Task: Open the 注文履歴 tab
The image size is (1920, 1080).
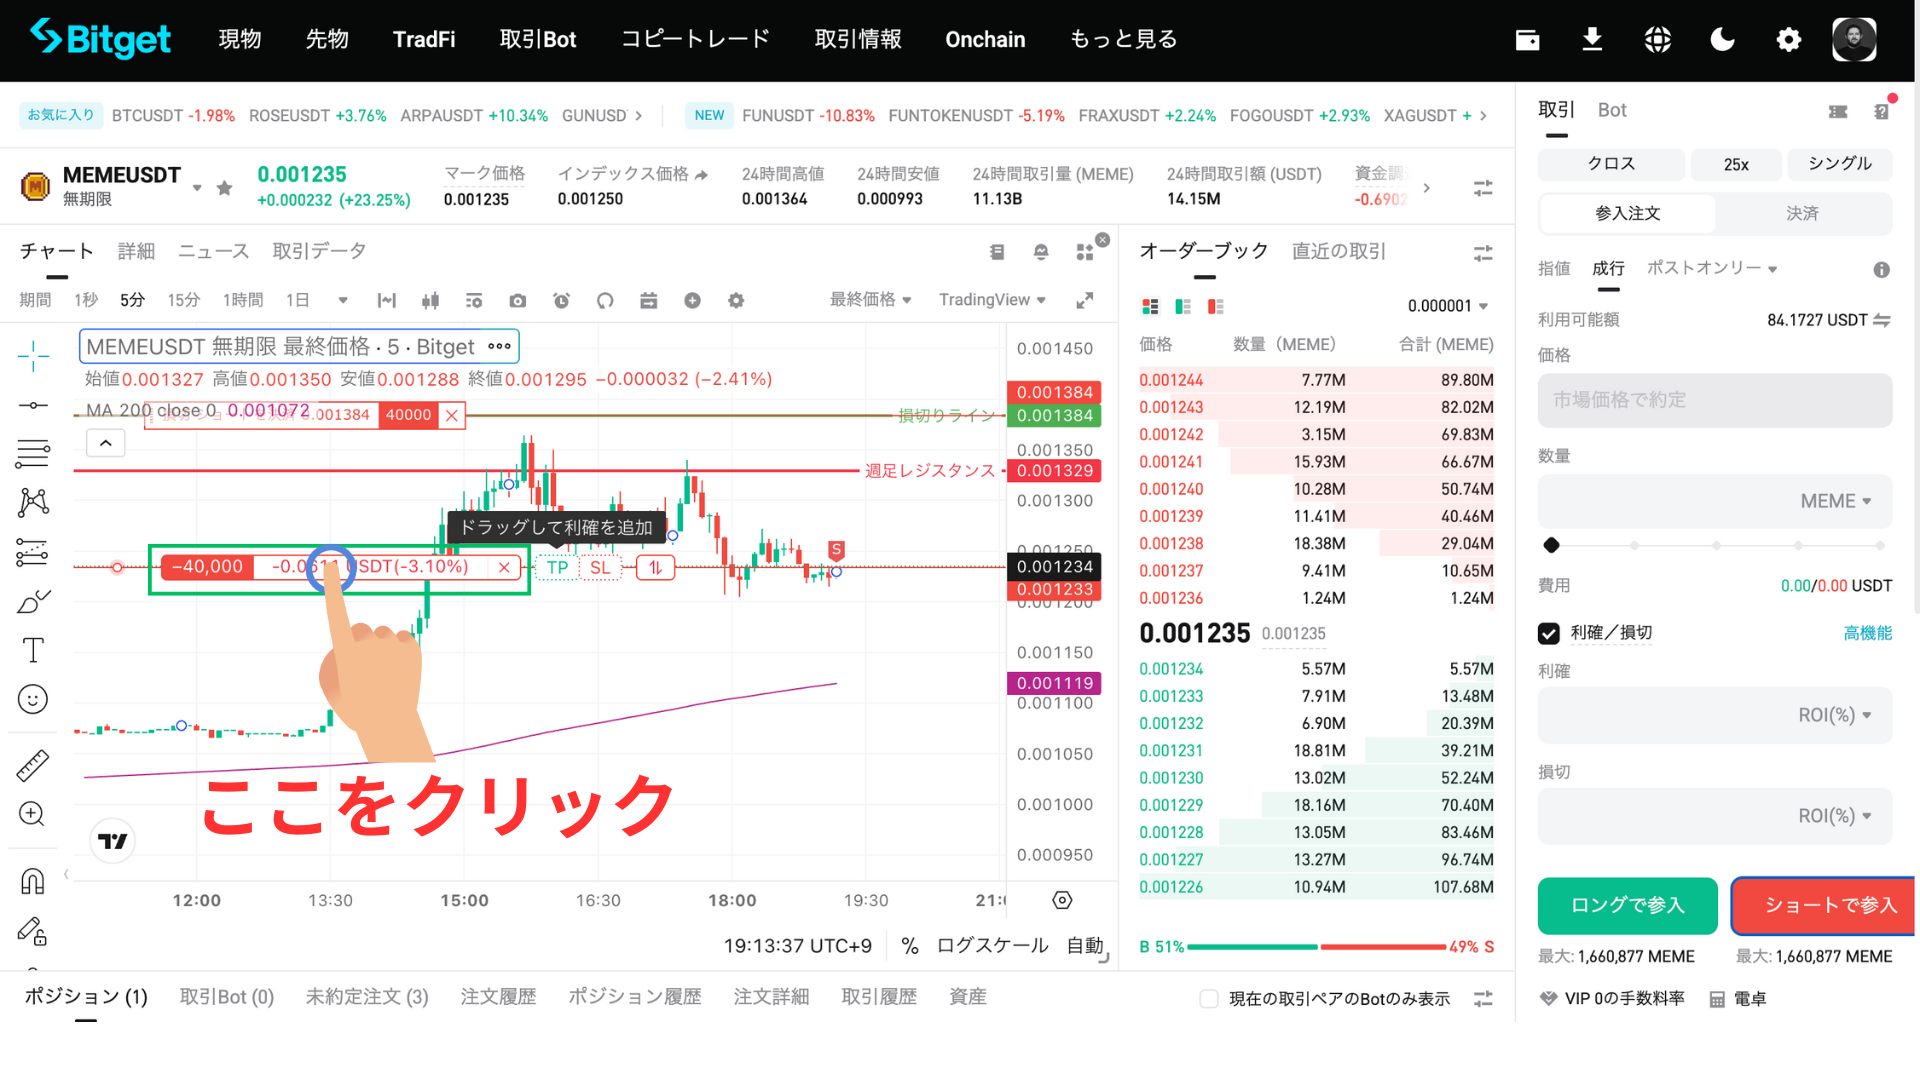Action: click(x=498, y=997)
